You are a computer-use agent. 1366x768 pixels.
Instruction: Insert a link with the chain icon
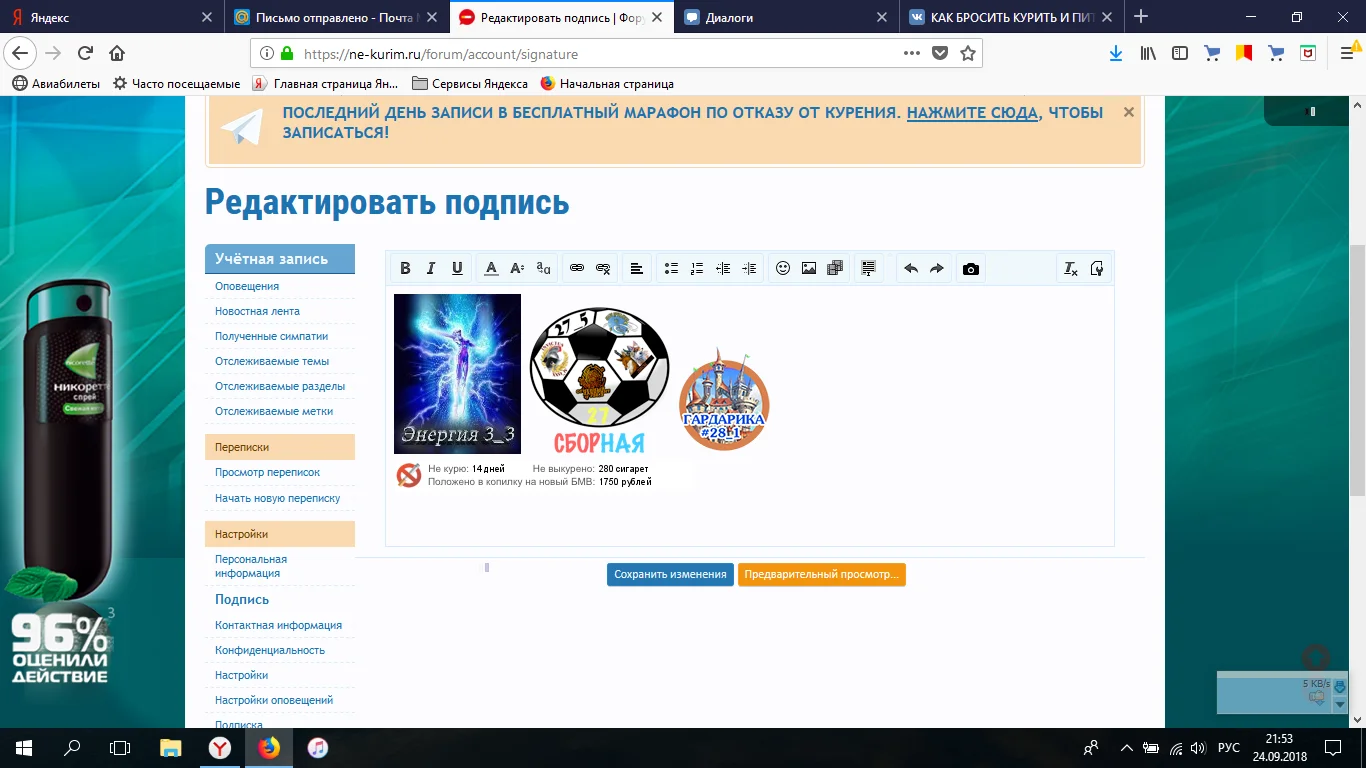click(x=577, y=268)
